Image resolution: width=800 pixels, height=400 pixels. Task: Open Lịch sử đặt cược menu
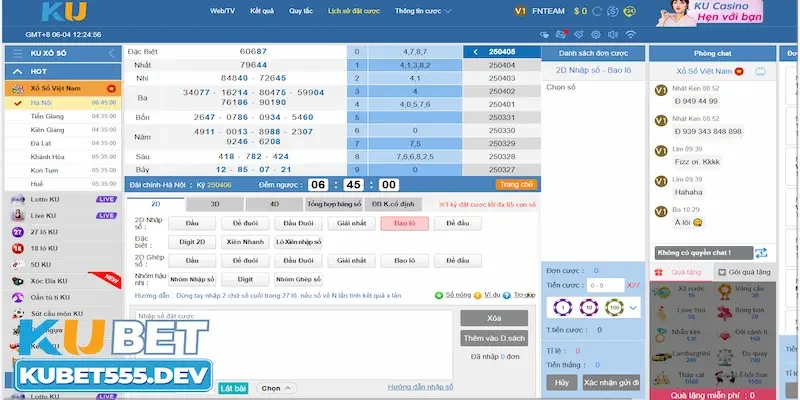click(354, 11)
